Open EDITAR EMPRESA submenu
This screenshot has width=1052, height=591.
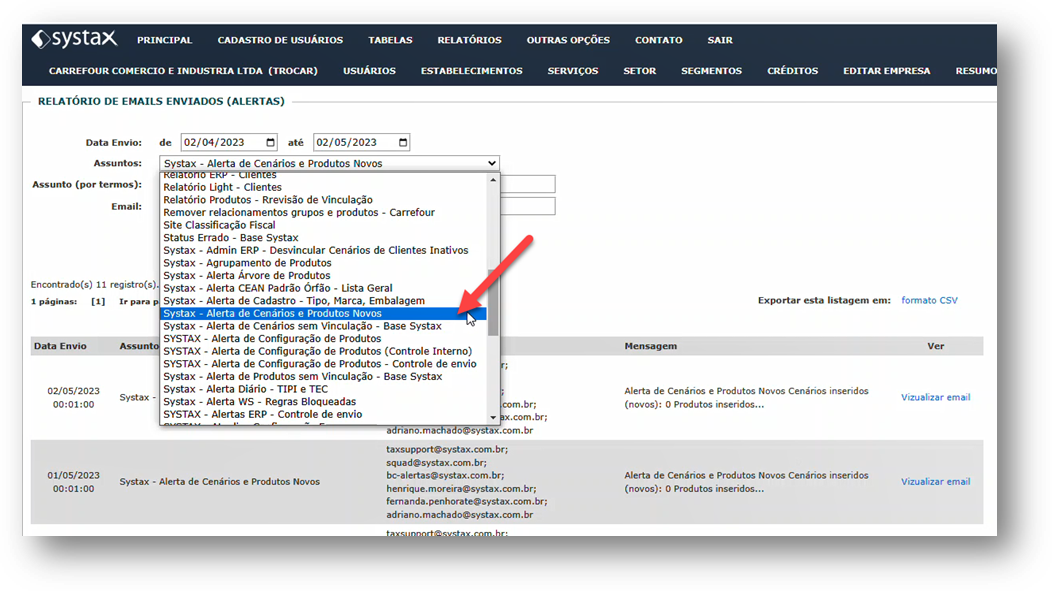pyautogui.click(x=886, y=70)
